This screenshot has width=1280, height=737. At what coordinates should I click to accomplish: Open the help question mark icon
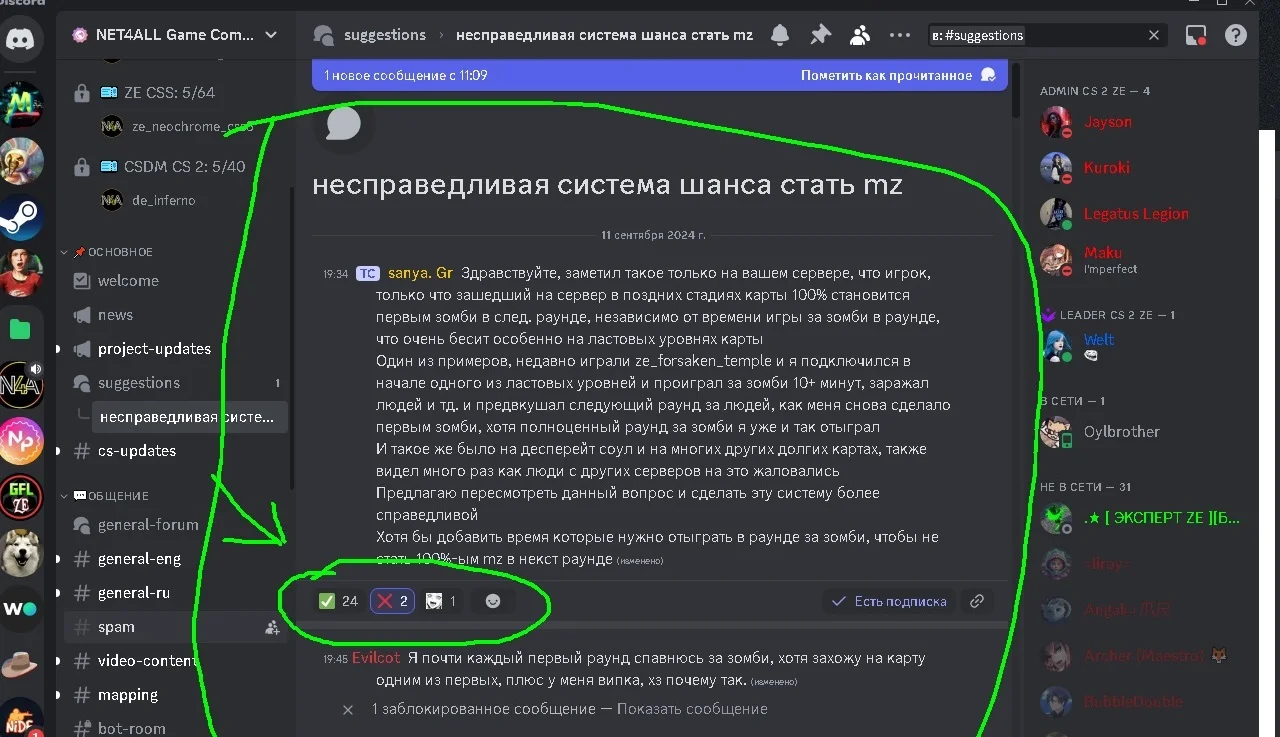pyautogui.click(x=1237, y=35)
